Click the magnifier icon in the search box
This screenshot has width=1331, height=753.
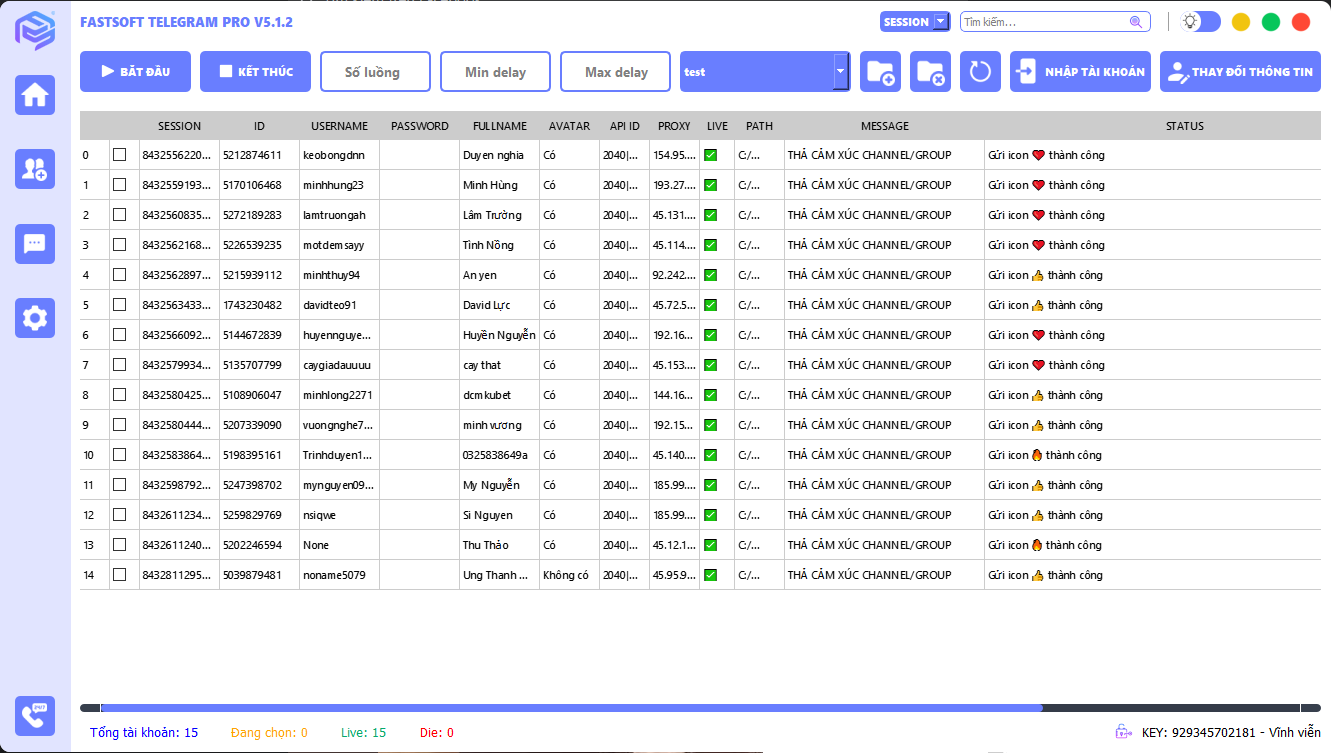pyautogui.click(x=1135, y=20)
